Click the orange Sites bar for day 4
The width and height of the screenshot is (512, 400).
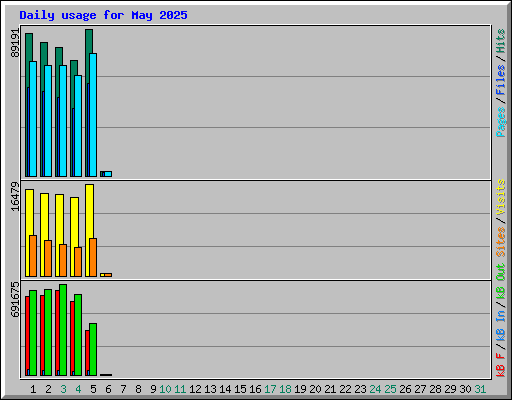click(x=78, y=262)
